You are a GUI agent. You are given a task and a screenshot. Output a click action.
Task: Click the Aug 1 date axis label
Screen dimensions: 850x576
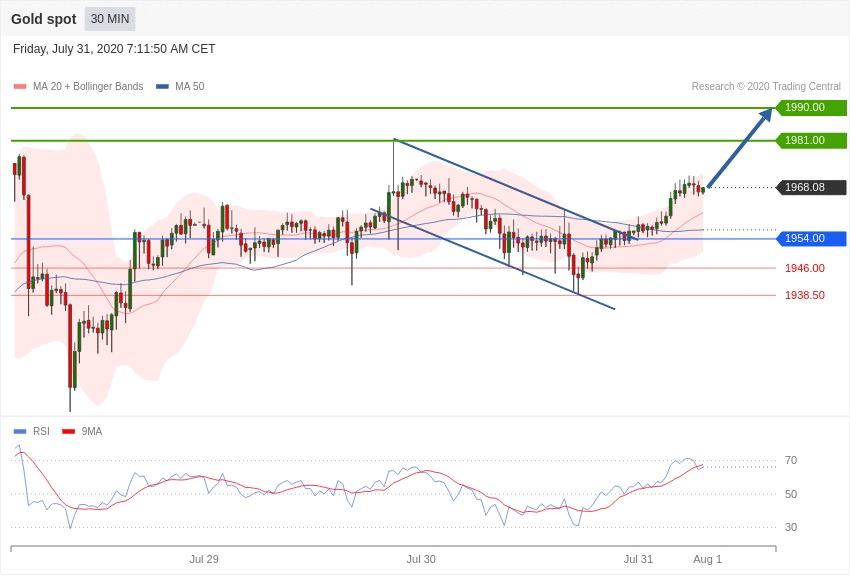coord(707,559)
